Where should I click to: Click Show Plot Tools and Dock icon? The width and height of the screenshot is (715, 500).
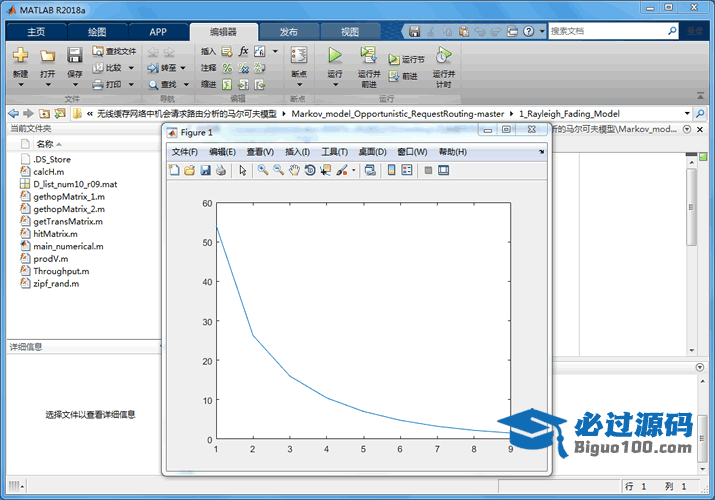tap(443, 170)
